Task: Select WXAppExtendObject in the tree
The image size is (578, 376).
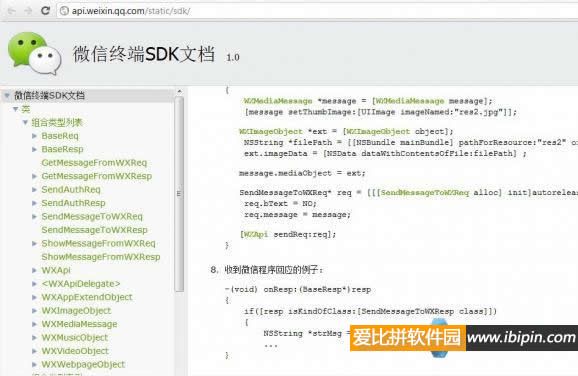Action: point(87,297)
